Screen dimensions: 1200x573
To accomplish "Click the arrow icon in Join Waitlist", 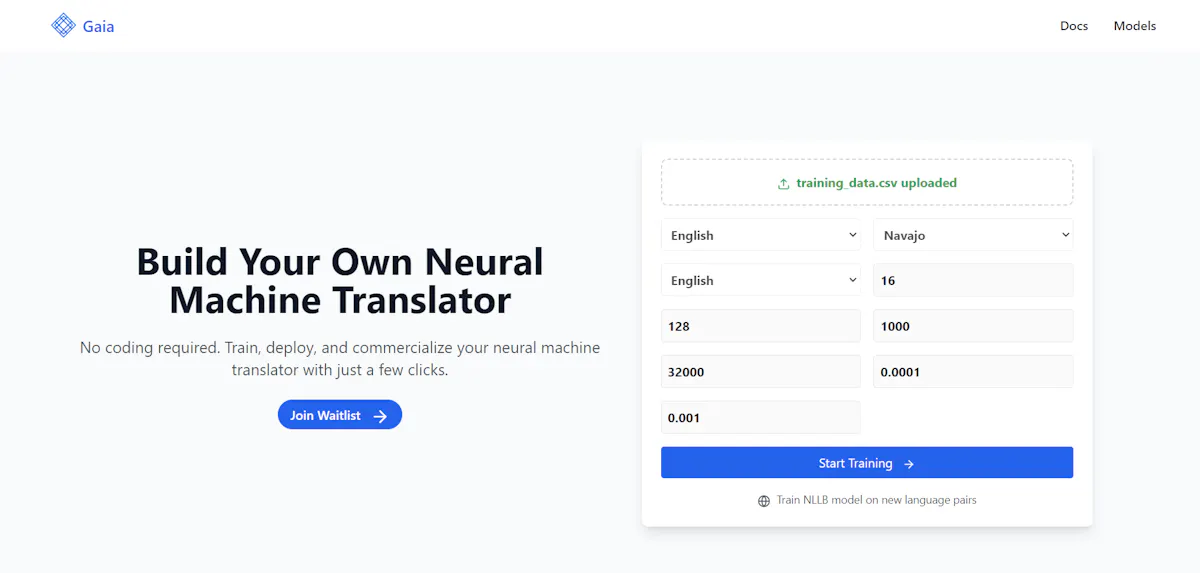I will click(380, 416).
